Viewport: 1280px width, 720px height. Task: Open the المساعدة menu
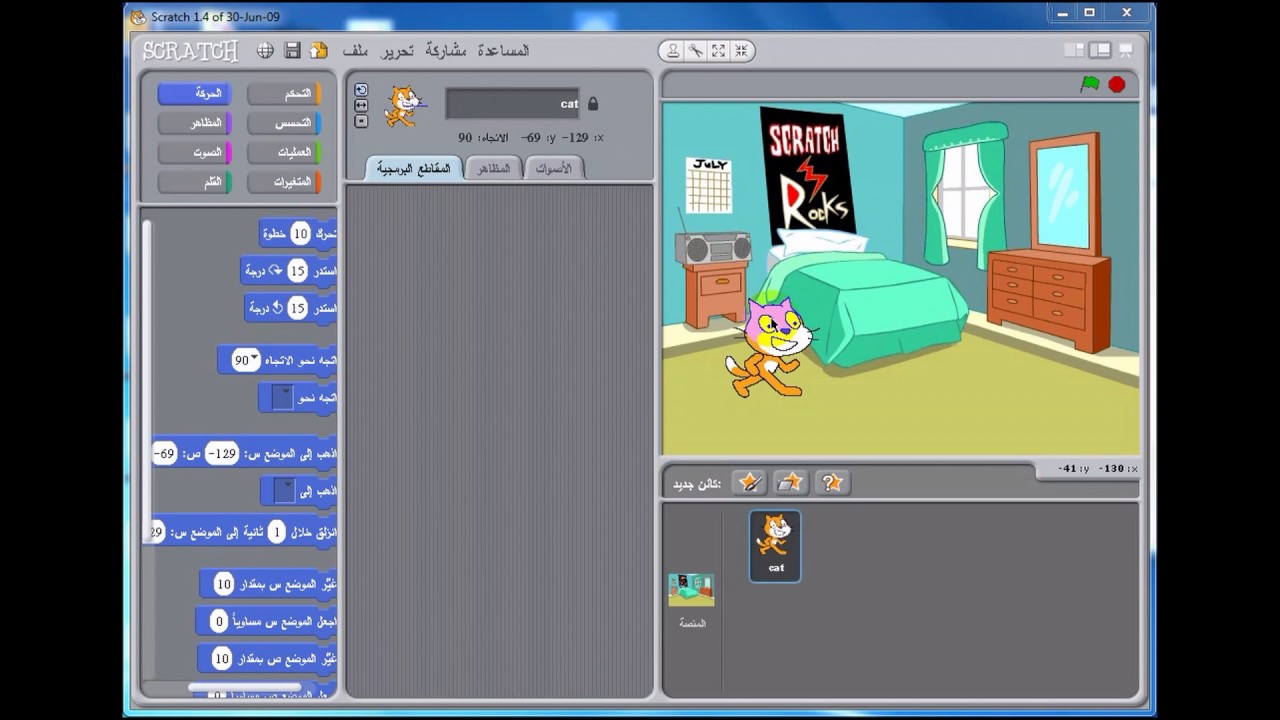(503, 50)
